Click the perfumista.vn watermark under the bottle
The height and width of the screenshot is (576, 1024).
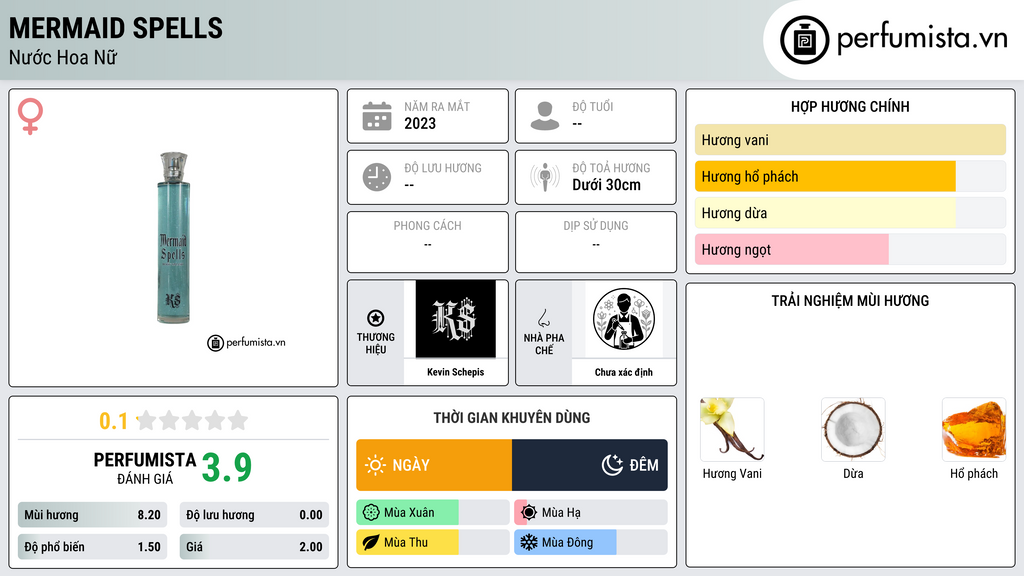point(246,342)
